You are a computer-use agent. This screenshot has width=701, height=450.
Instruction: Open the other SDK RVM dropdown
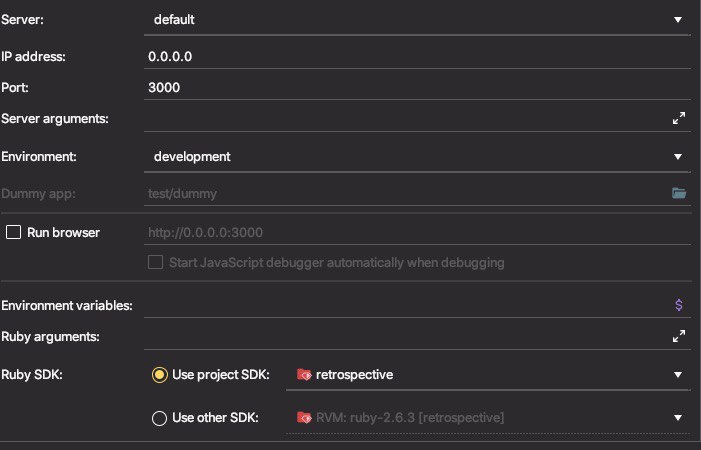coord(488,418)
